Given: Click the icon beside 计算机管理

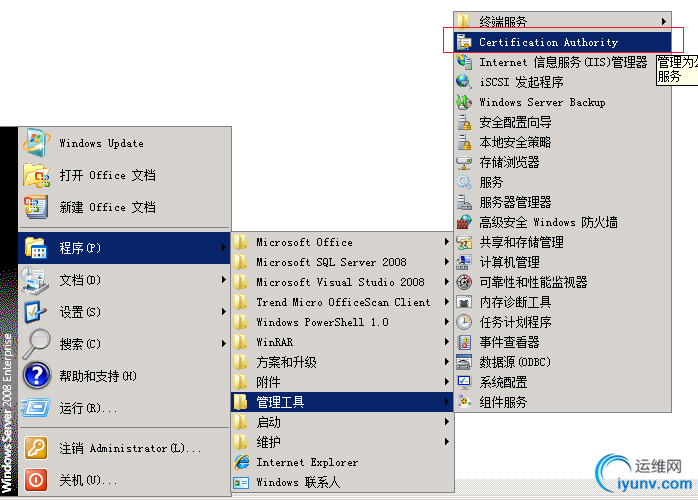Looking at the screenshot, I should click(x=464, y=262).
